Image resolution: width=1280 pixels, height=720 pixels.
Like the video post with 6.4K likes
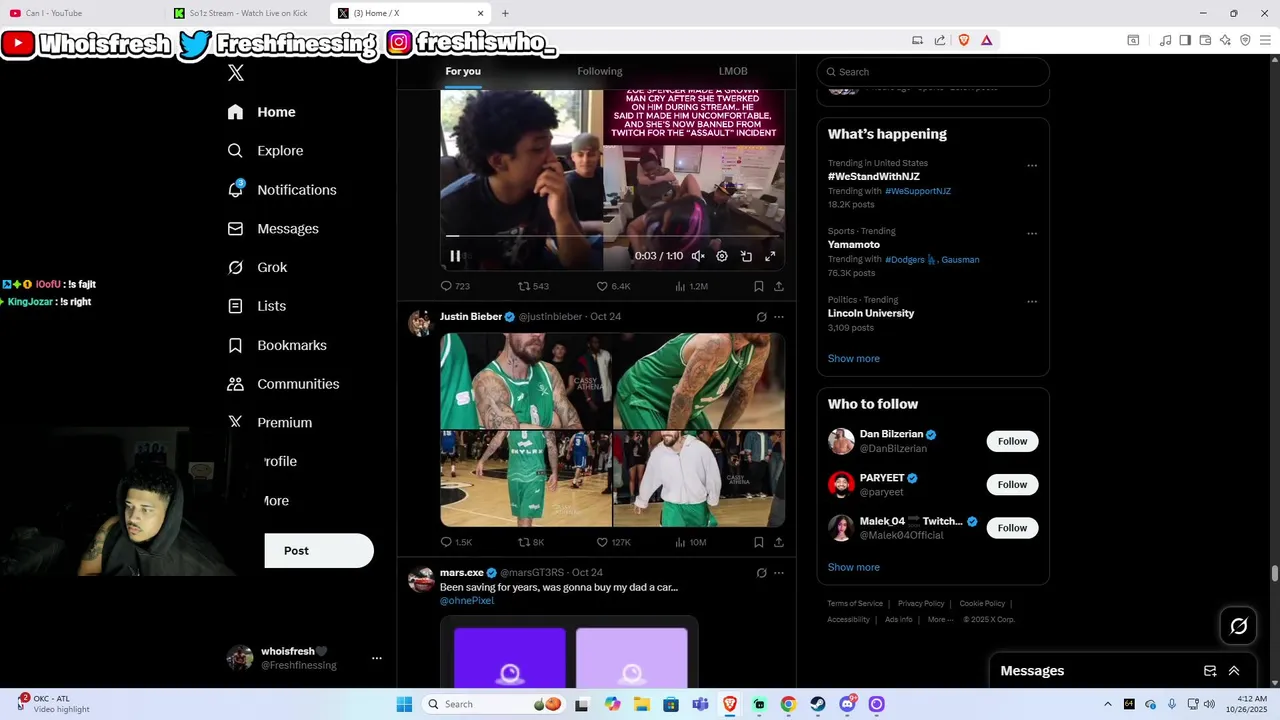pyautogui.click(x=613, y=286)
